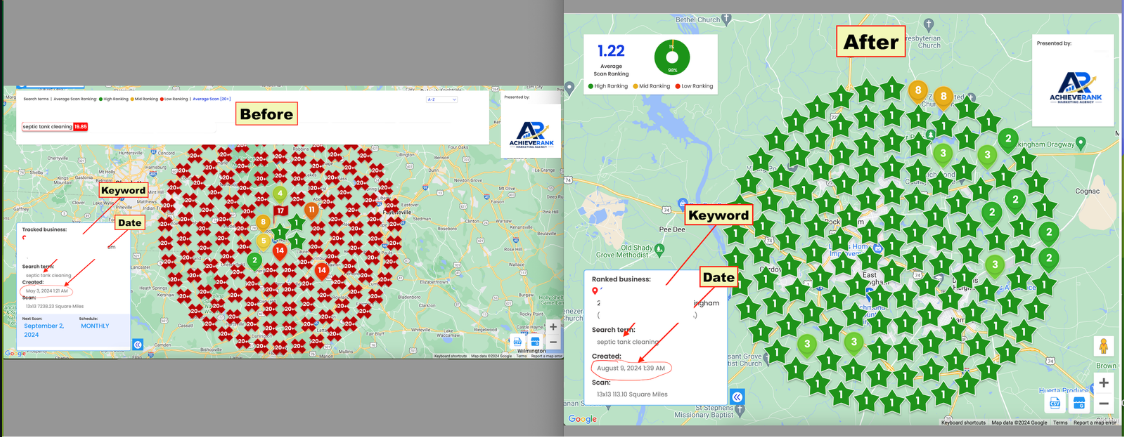Click the CSV export icon on After map
1124x437 pixels.
(1055, 404)
